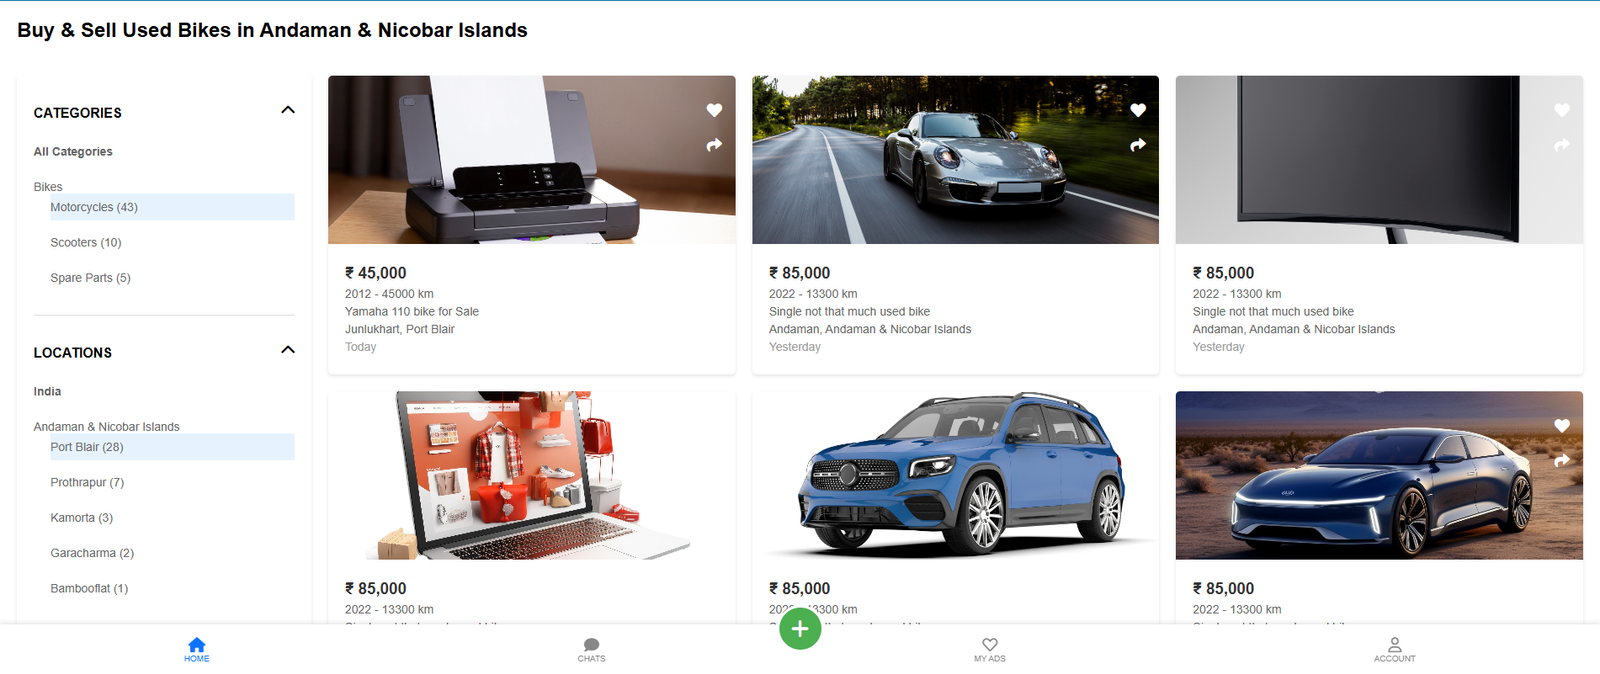Open the blue Mercedes SUV thumbnail
Screen dimensions: 1600x674
[955, 475]
